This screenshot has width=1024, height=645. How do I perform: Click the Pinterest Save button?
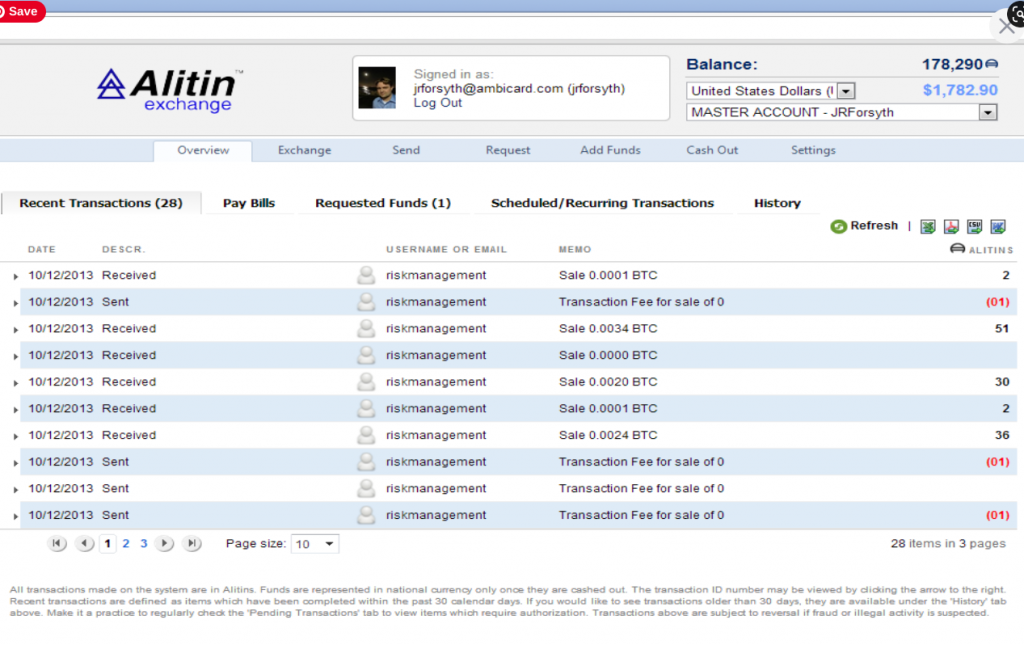click(x=22, y=11)
